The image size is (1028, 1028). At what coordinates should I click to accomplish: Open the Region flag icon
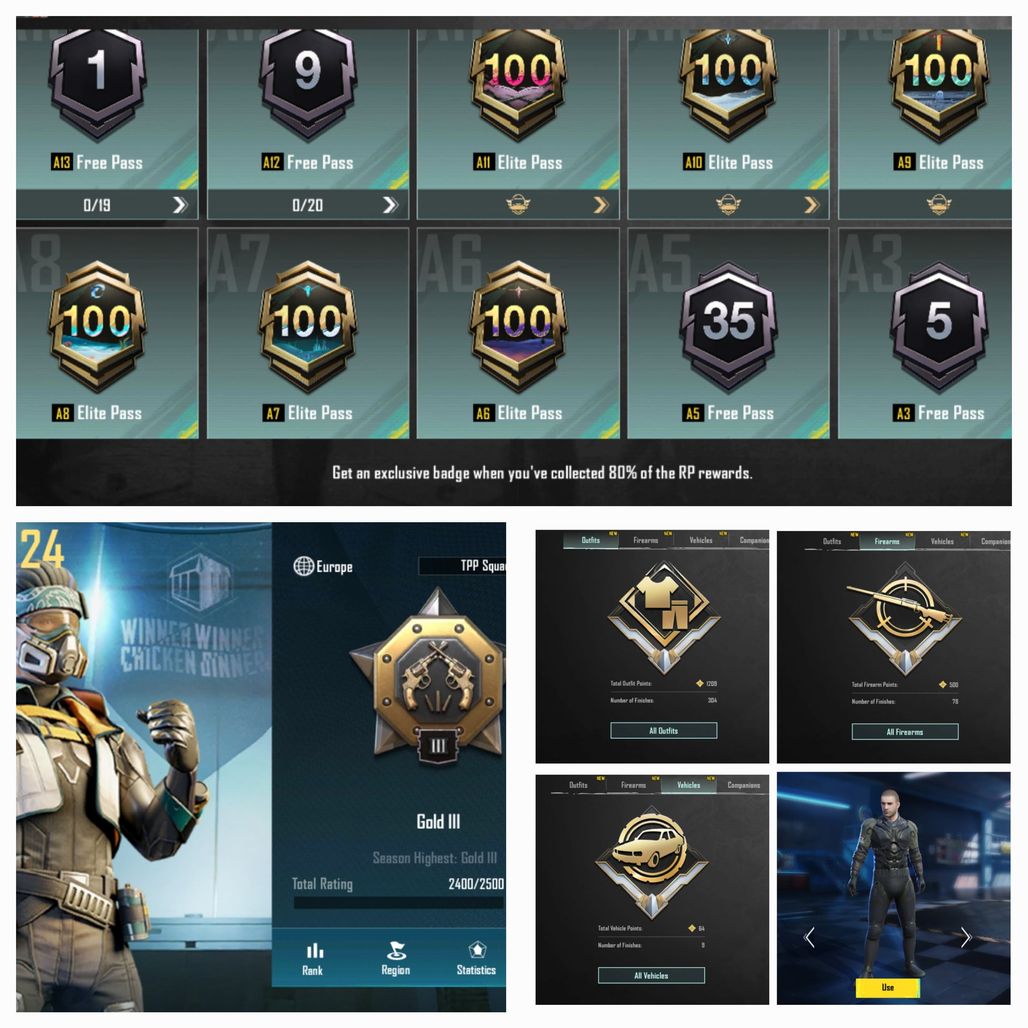coord(395,951)
